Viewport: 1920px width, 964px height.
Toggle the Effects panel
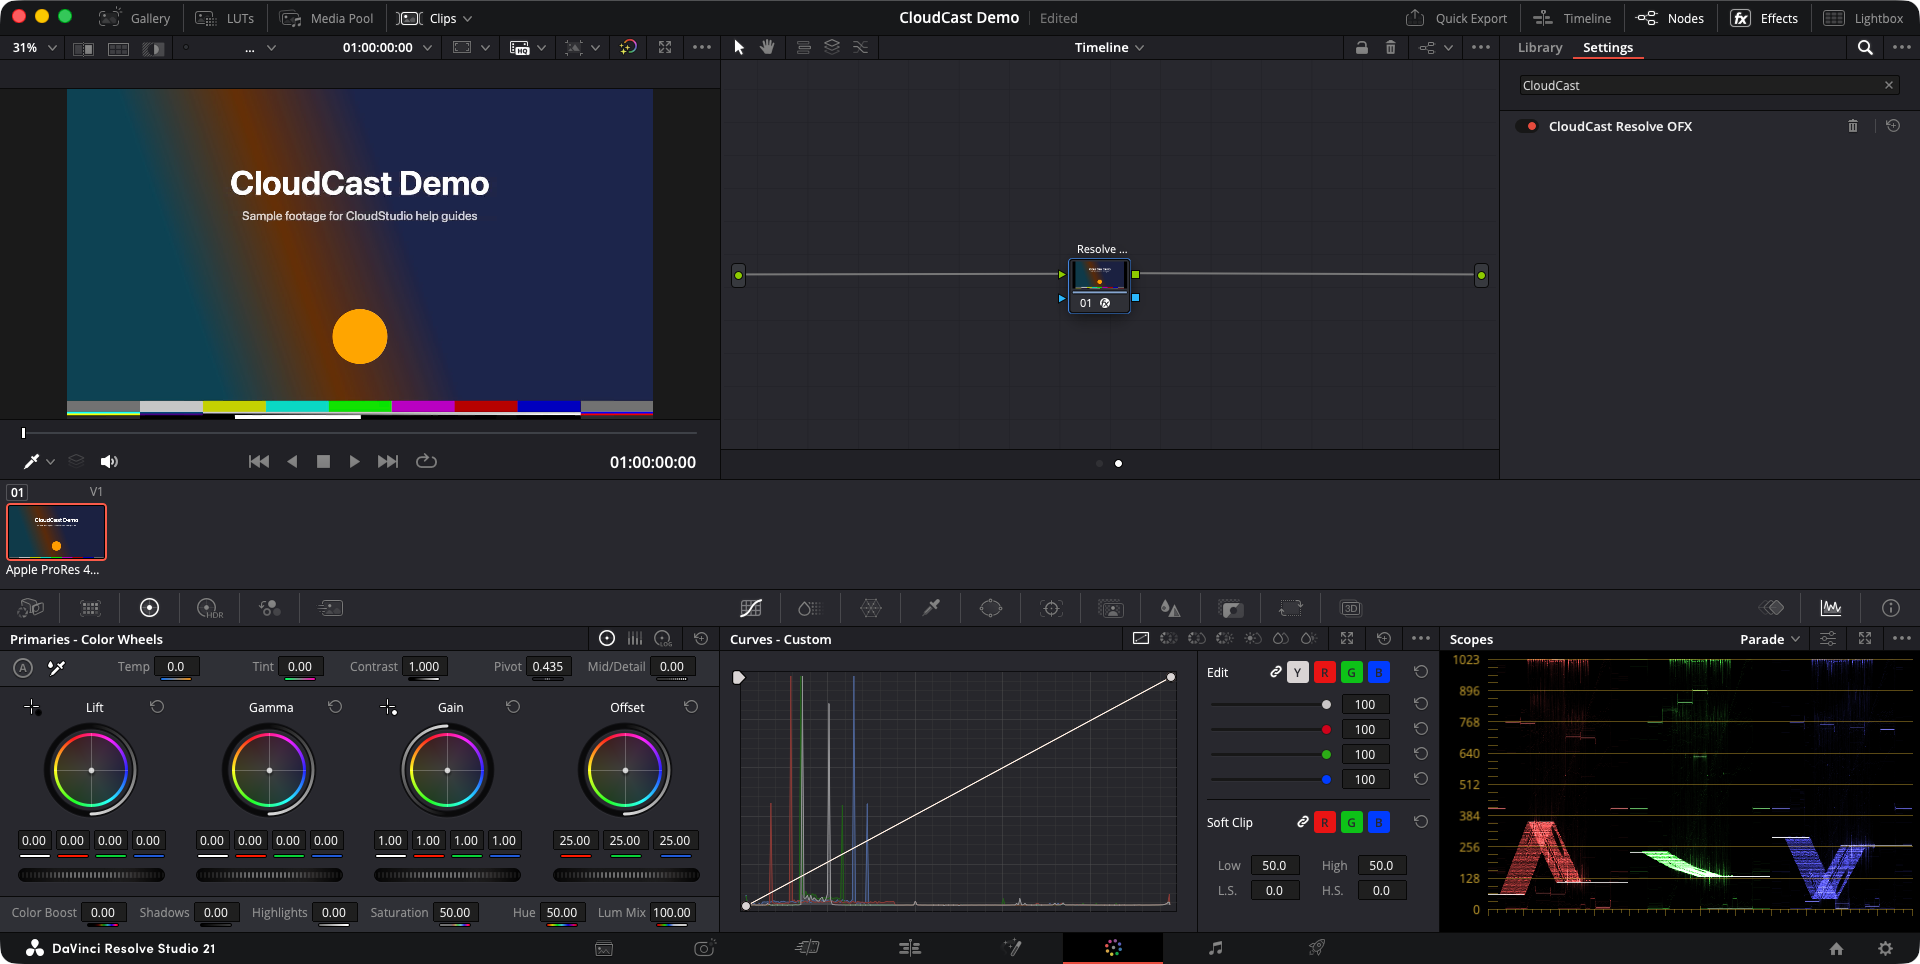1764,18
